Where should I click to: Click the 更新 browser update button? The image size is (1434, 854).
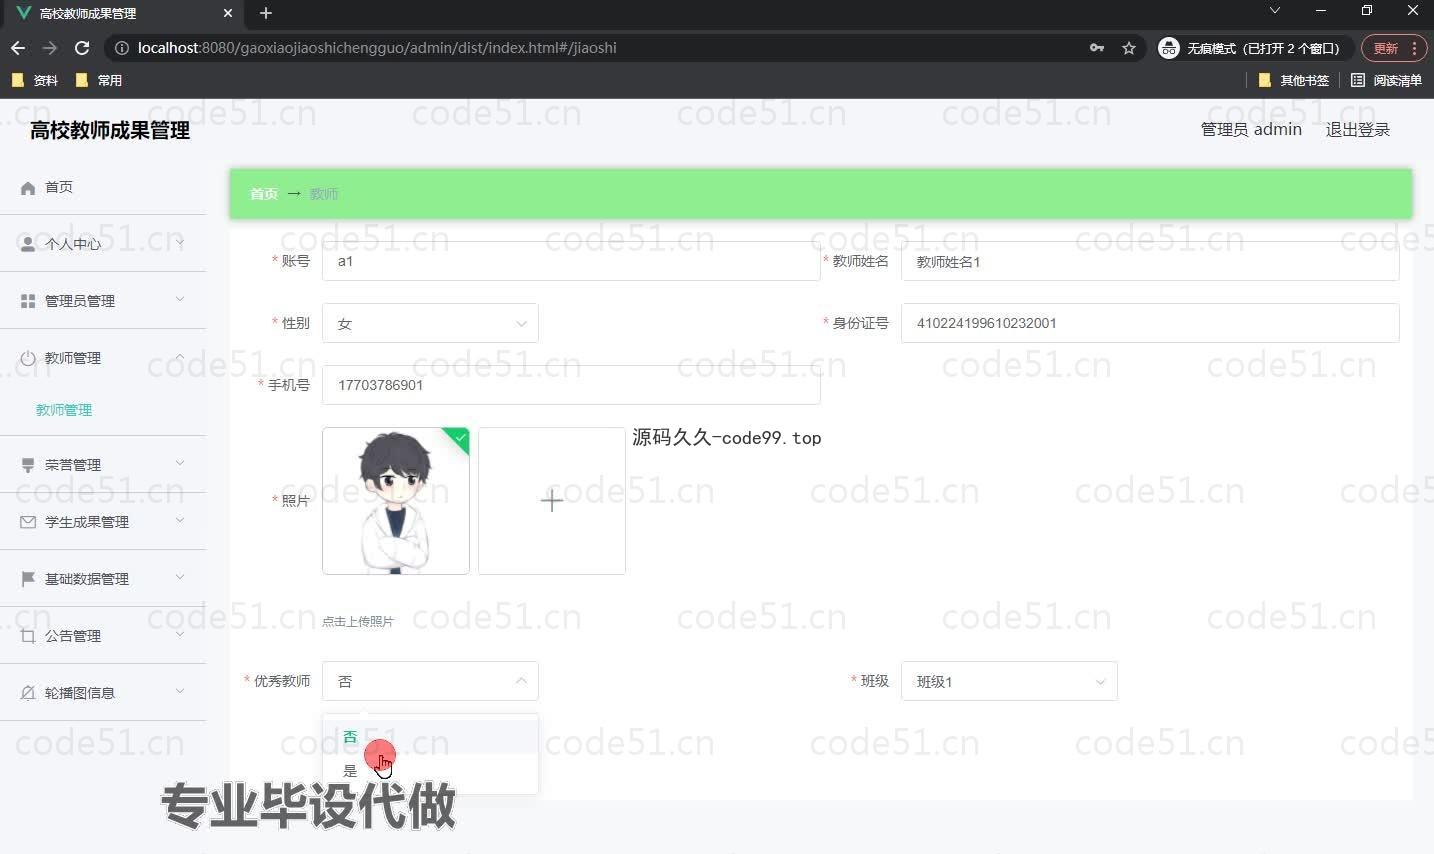[1392, 48]
